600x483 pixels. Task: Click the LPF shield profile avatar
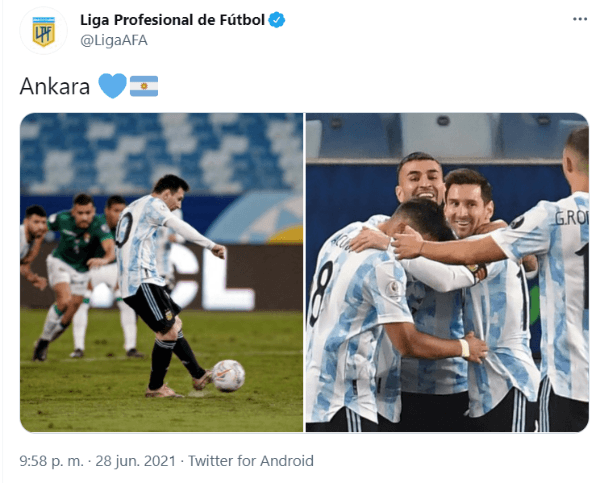[x=44, y=31]
